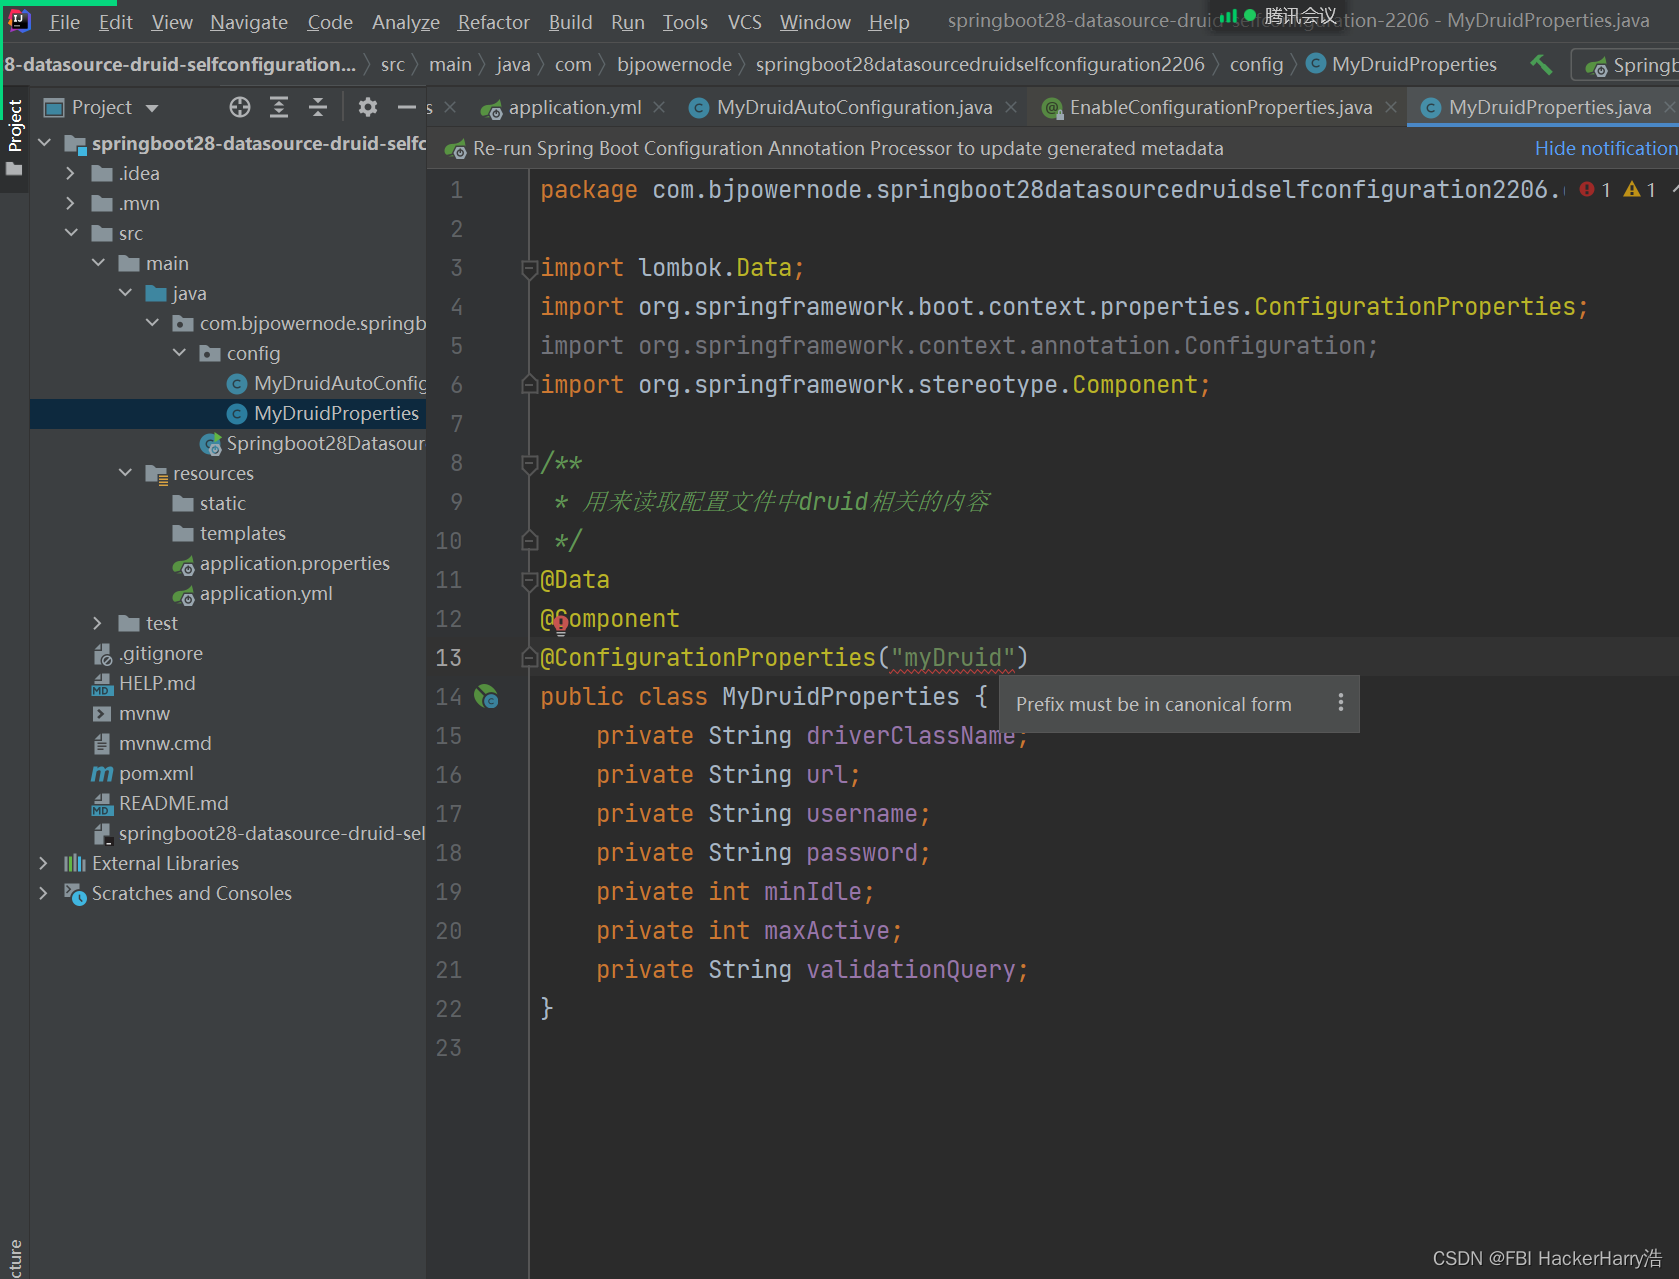Collapse the src folder in the tree
1679x1279 pixels.
coord(71,232)
